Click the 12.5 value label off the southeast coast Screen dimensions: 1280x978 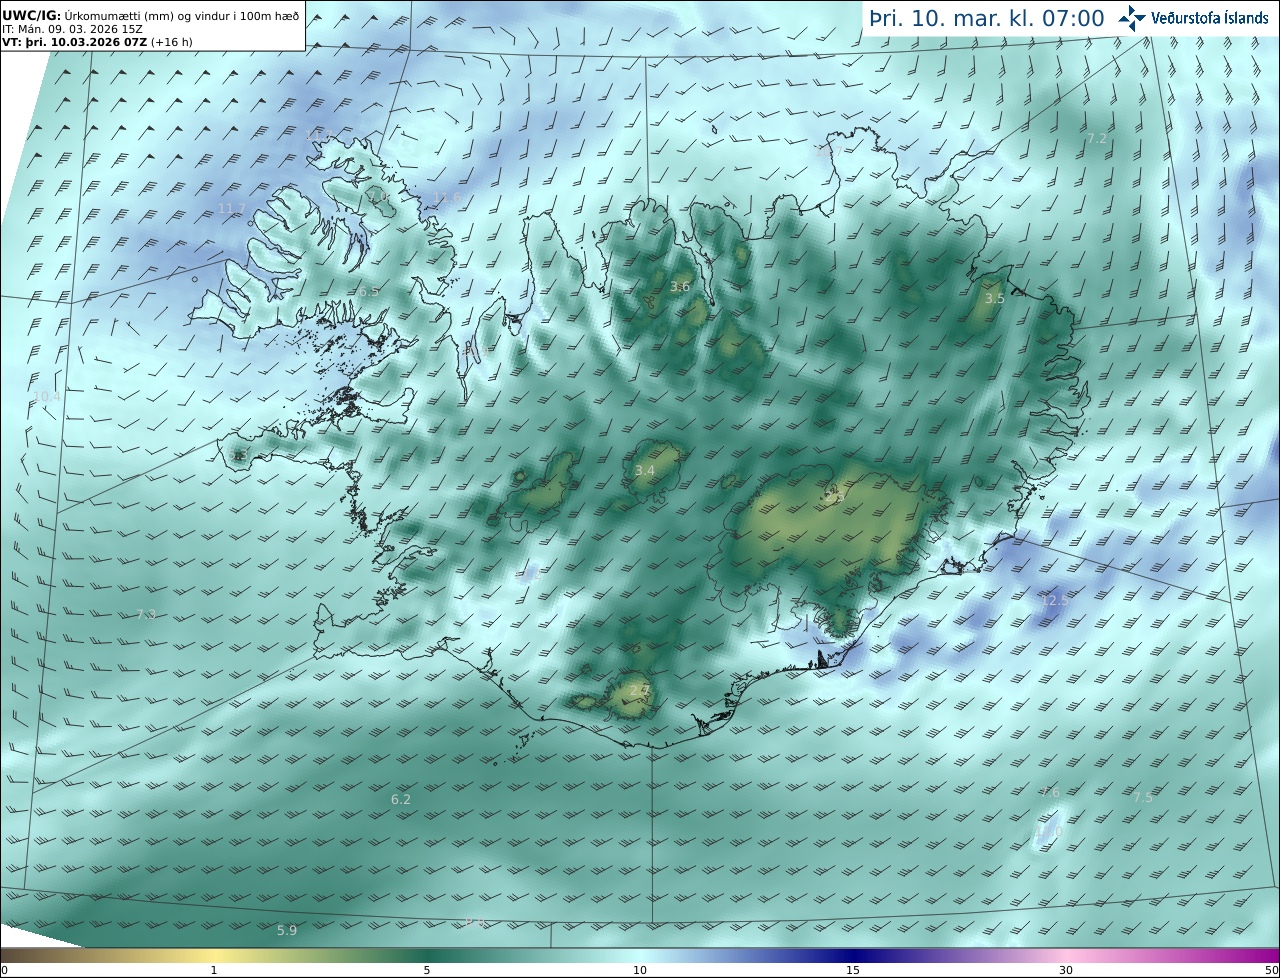coord(1055,600)
